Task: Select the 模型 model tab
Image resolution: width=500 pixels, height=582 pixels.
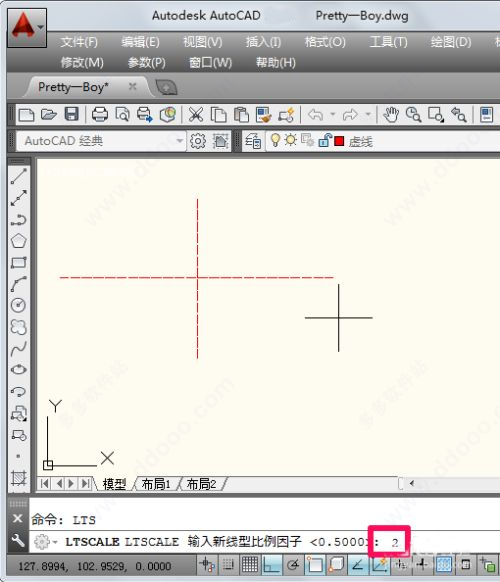Action: point(114,484)
